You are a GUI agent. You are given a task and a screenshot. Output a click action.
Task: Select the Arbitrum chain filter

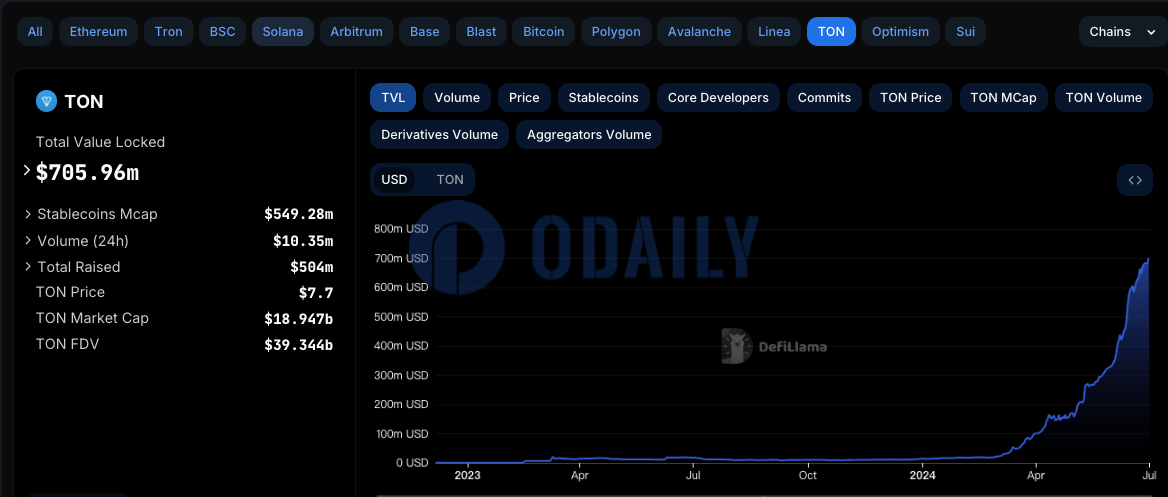point(357,31)
